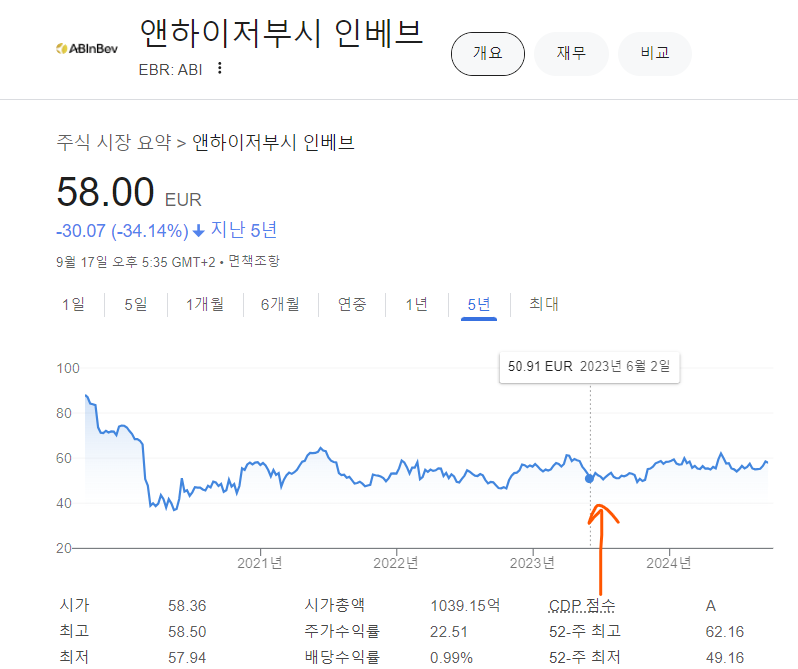Screen dimensions: 798x669
Task: Click the 50.91 EUR chart tooltip
Action: 589,367
